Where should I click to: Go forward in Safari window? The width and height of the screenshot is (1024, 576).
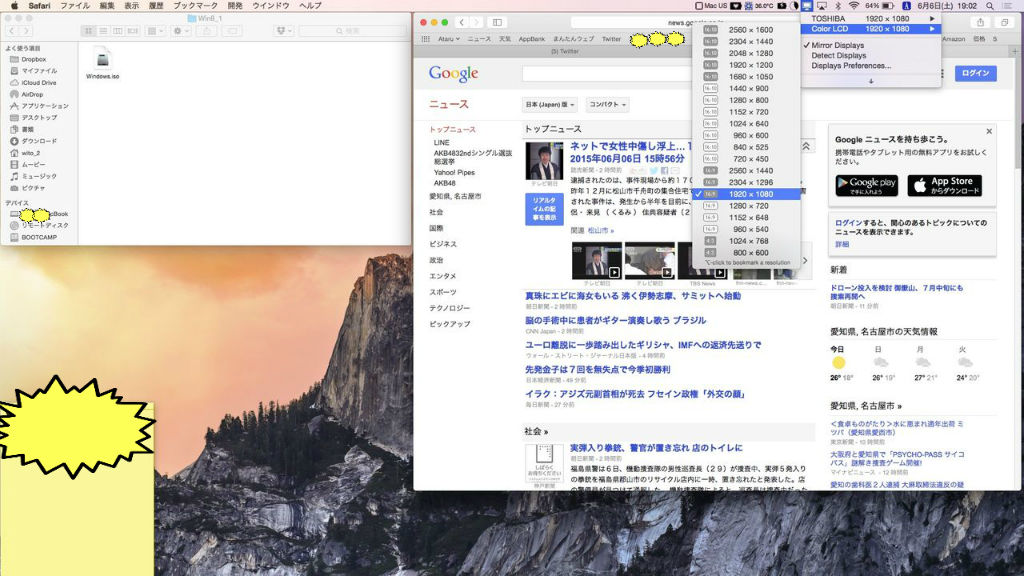click(x=477, y=22)
